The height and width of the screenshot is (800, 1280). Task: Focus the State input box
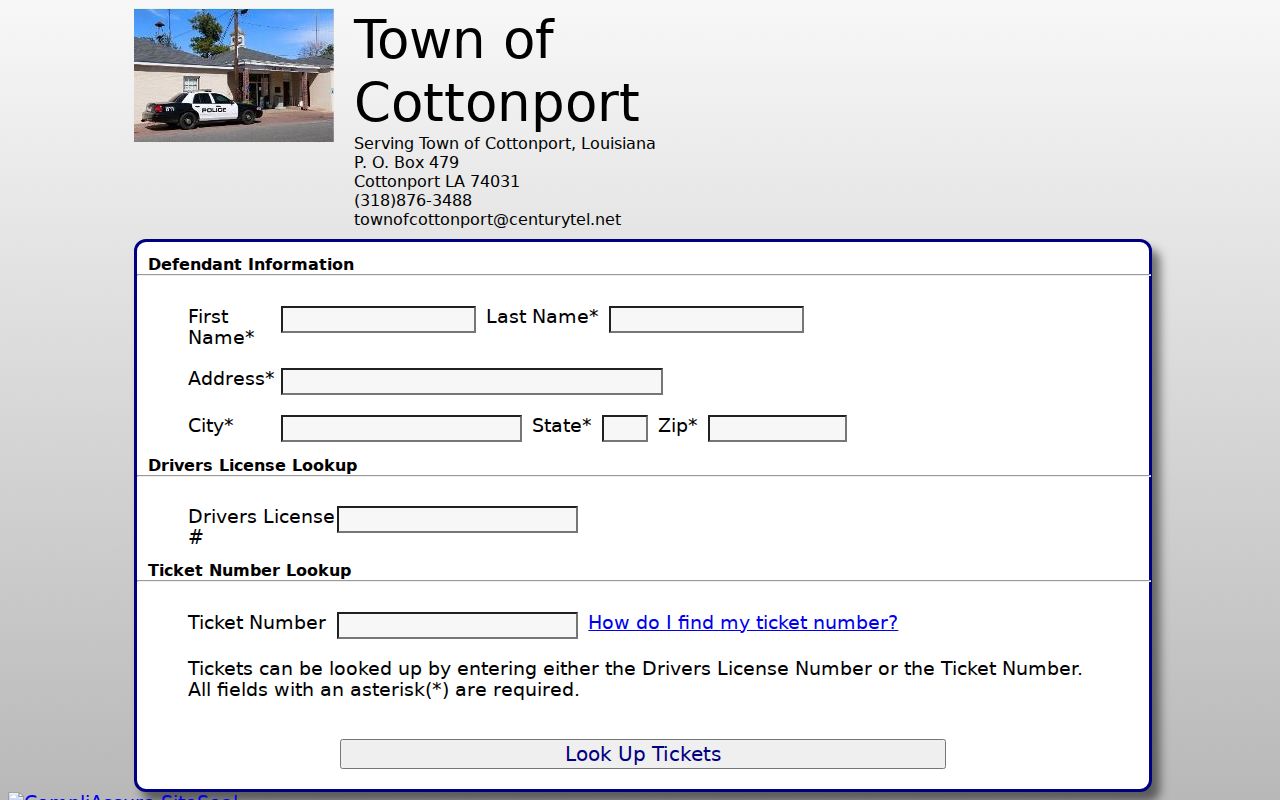click(625, 428)
